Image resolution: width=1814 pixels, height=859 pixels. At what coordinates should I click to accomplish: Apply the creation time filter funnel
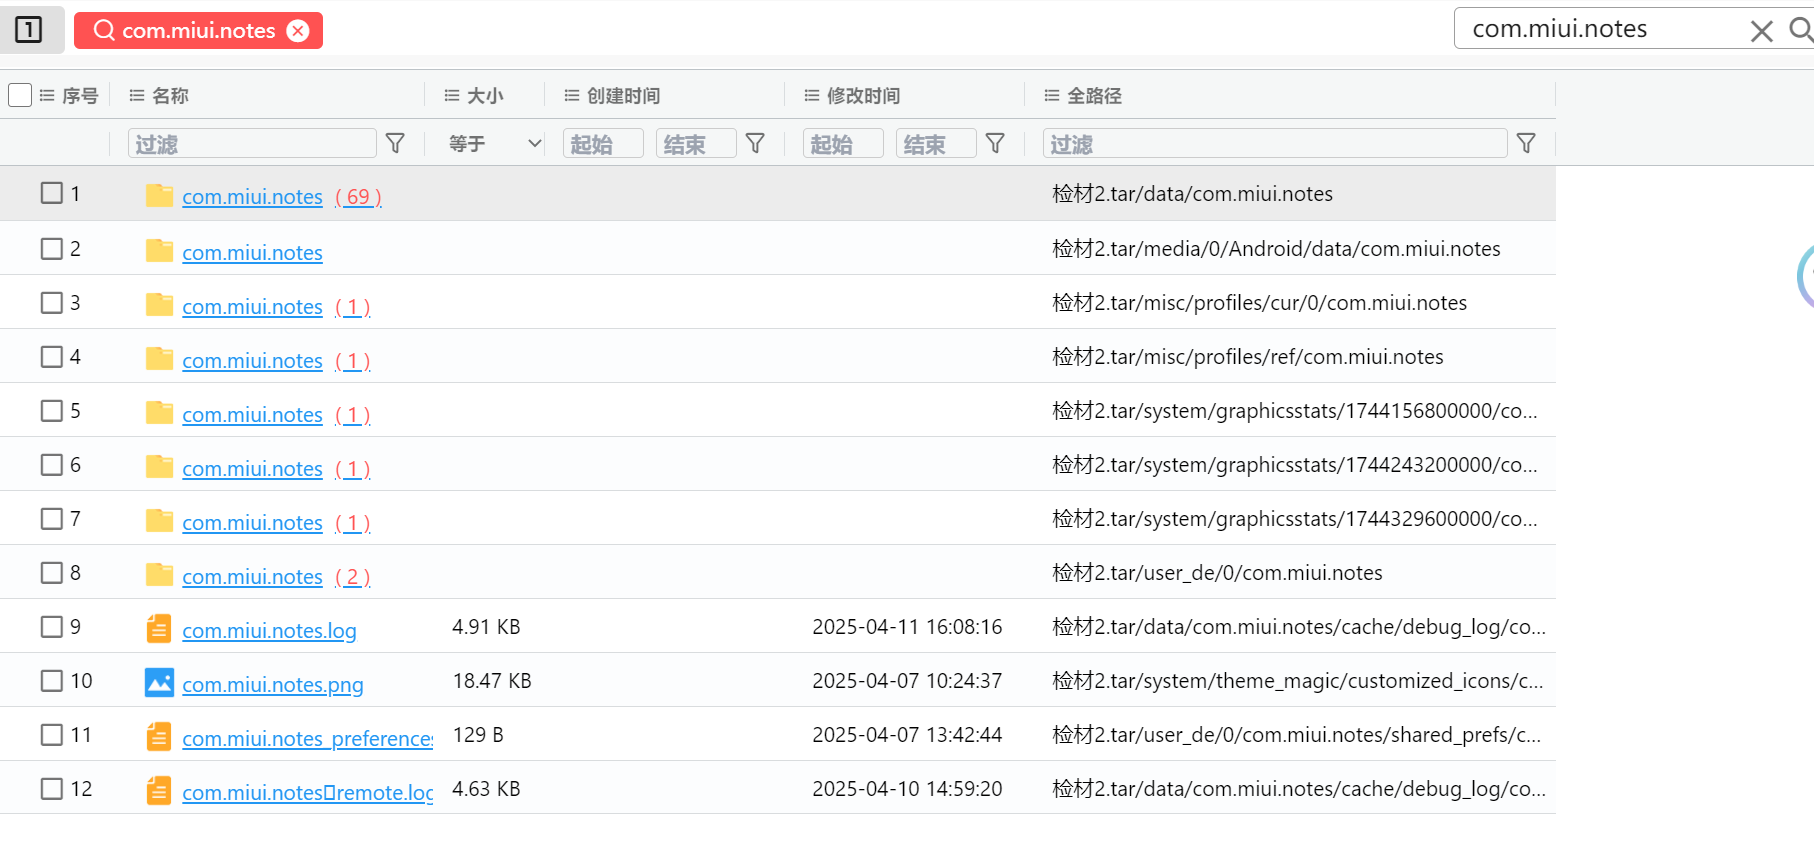(x=756, y=144)
